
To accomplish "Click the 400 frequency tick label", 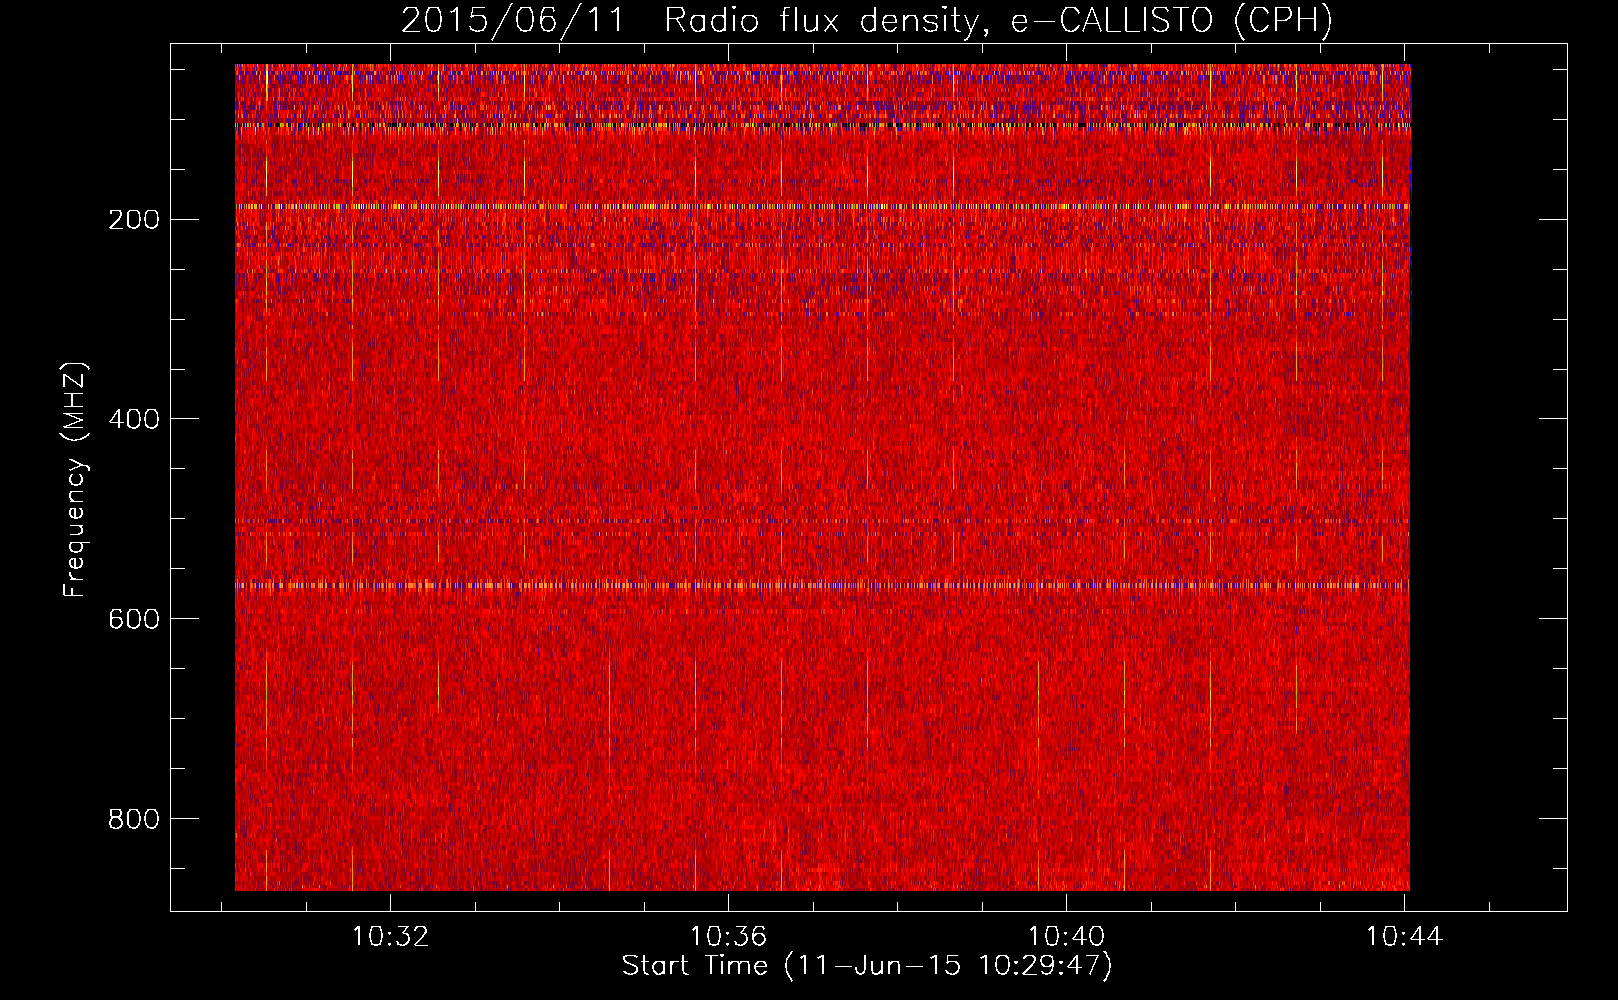I will [x=134, y=419].
